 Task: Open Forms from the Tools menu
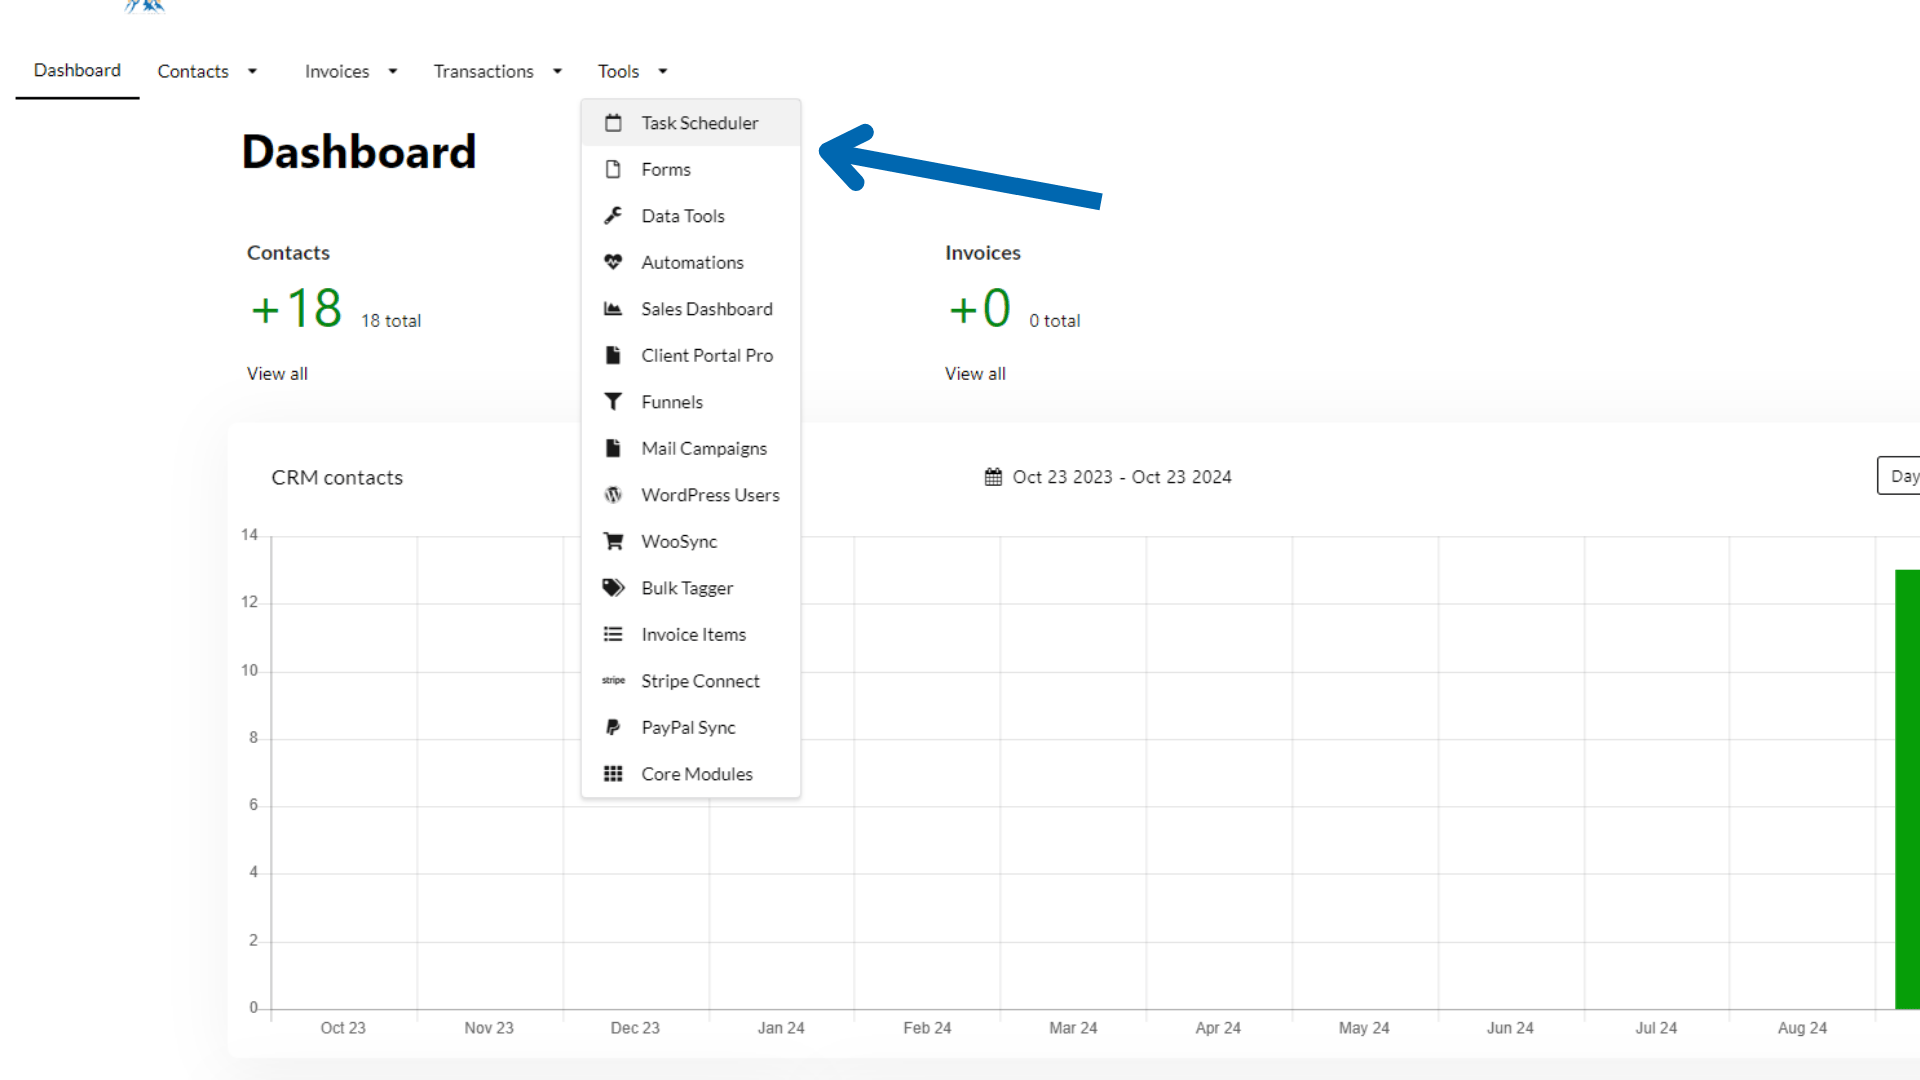pos(666,170)
